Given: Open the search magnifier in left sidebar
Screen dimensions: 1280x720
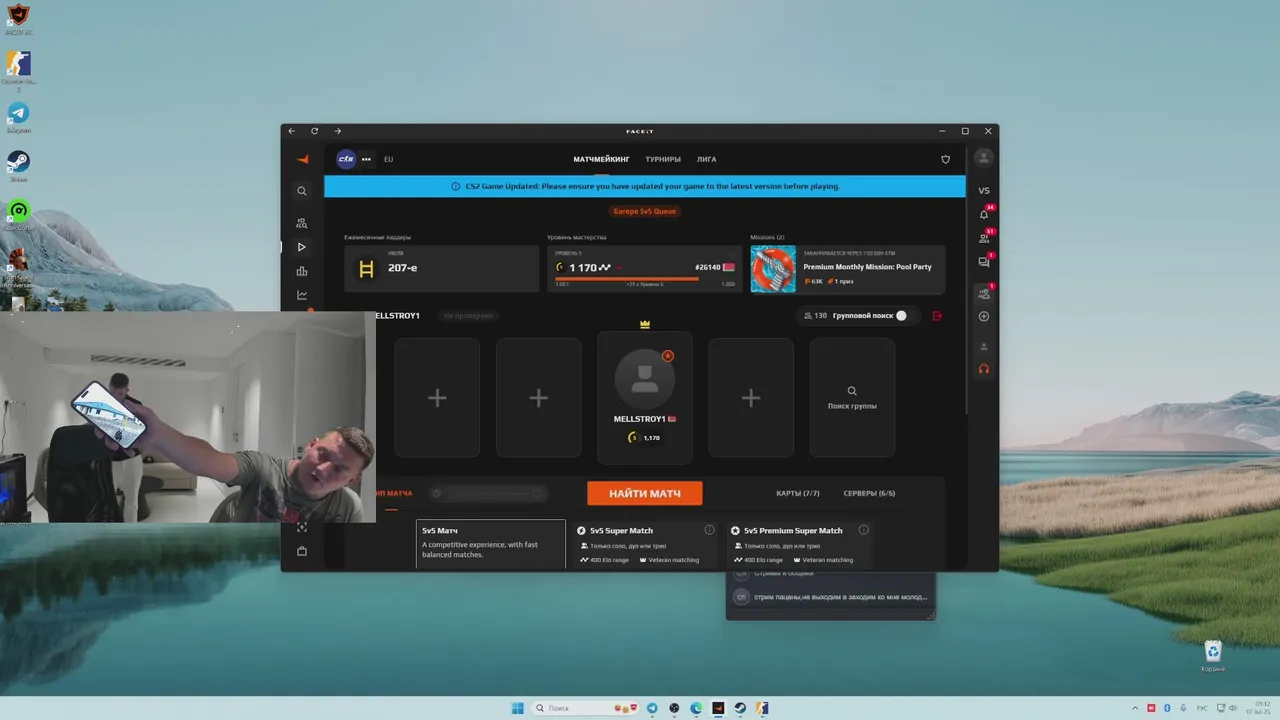Looking at the screenshot, I should pyautogui.click(x=302, y=191).
